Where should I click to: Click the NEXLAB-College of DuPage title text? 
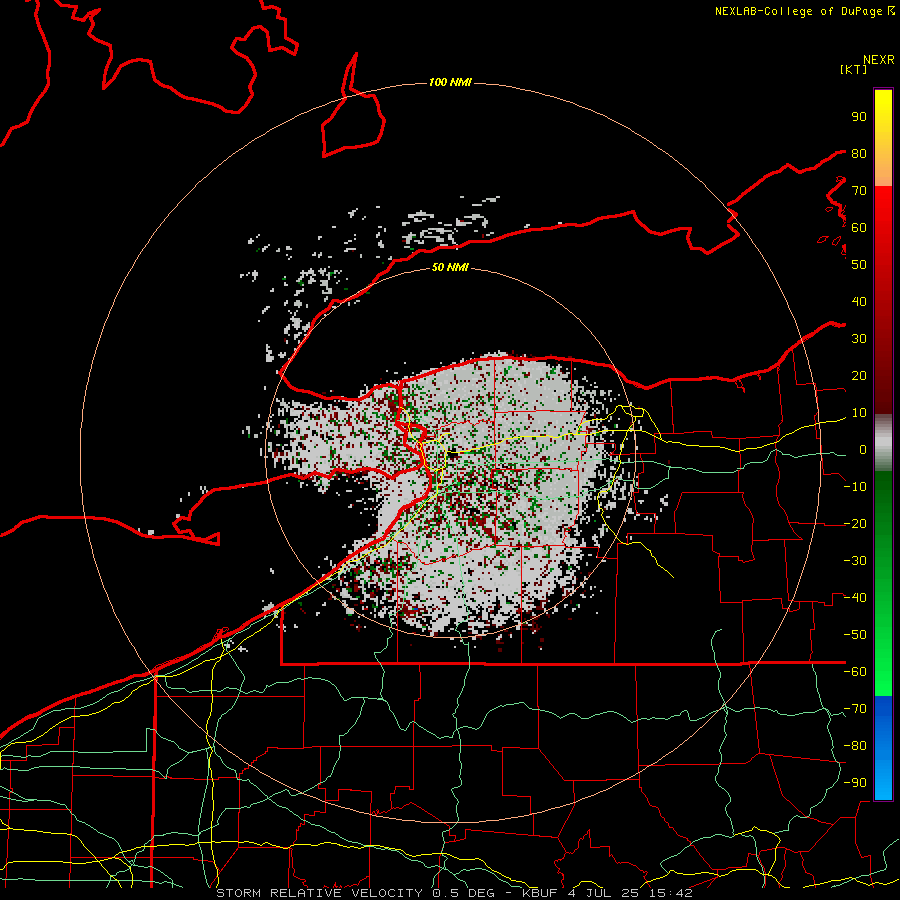point(800,11)
